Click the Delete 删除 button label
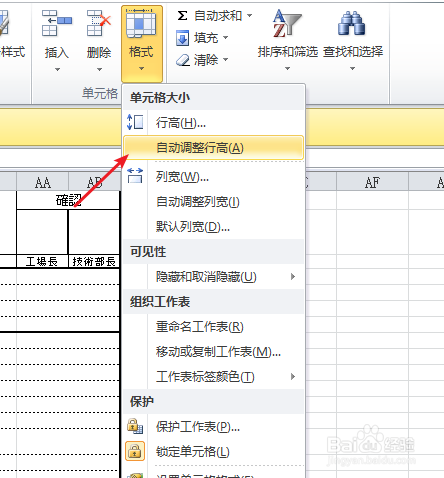Viewport: 444px width, 478px height. 99,52
